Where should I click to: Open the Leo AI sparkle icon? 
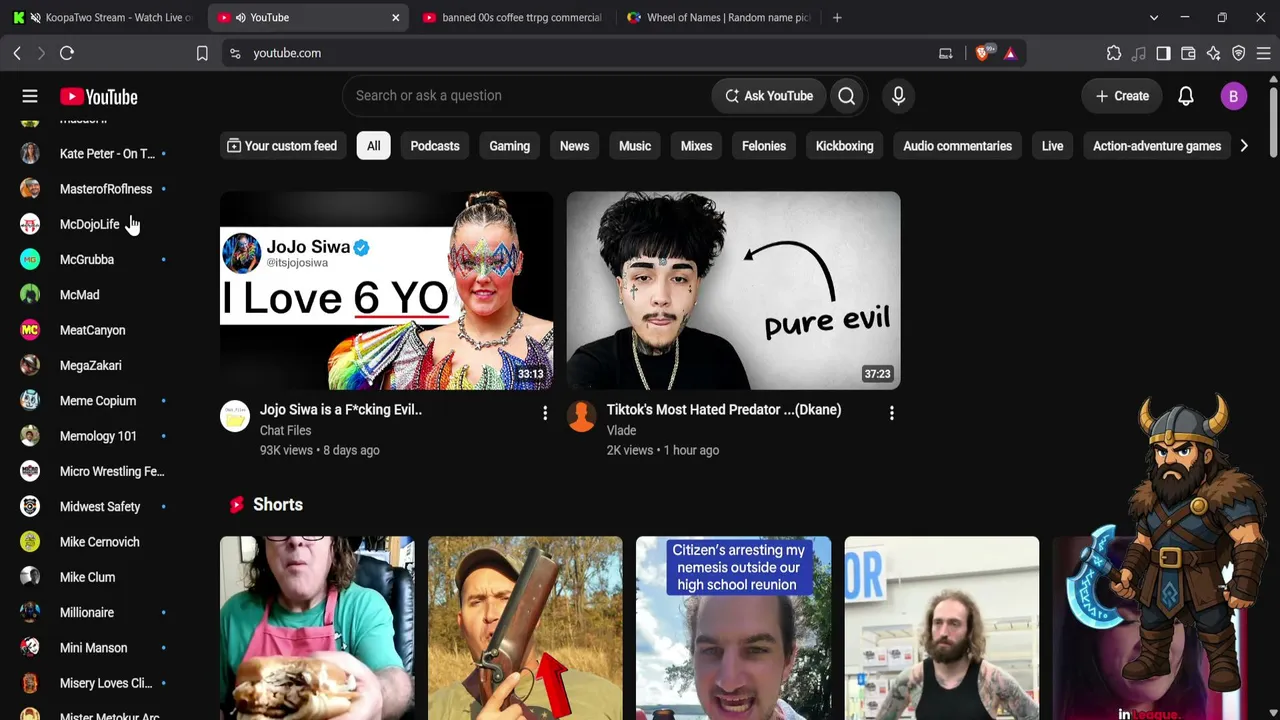click(x=1213, y=53)
